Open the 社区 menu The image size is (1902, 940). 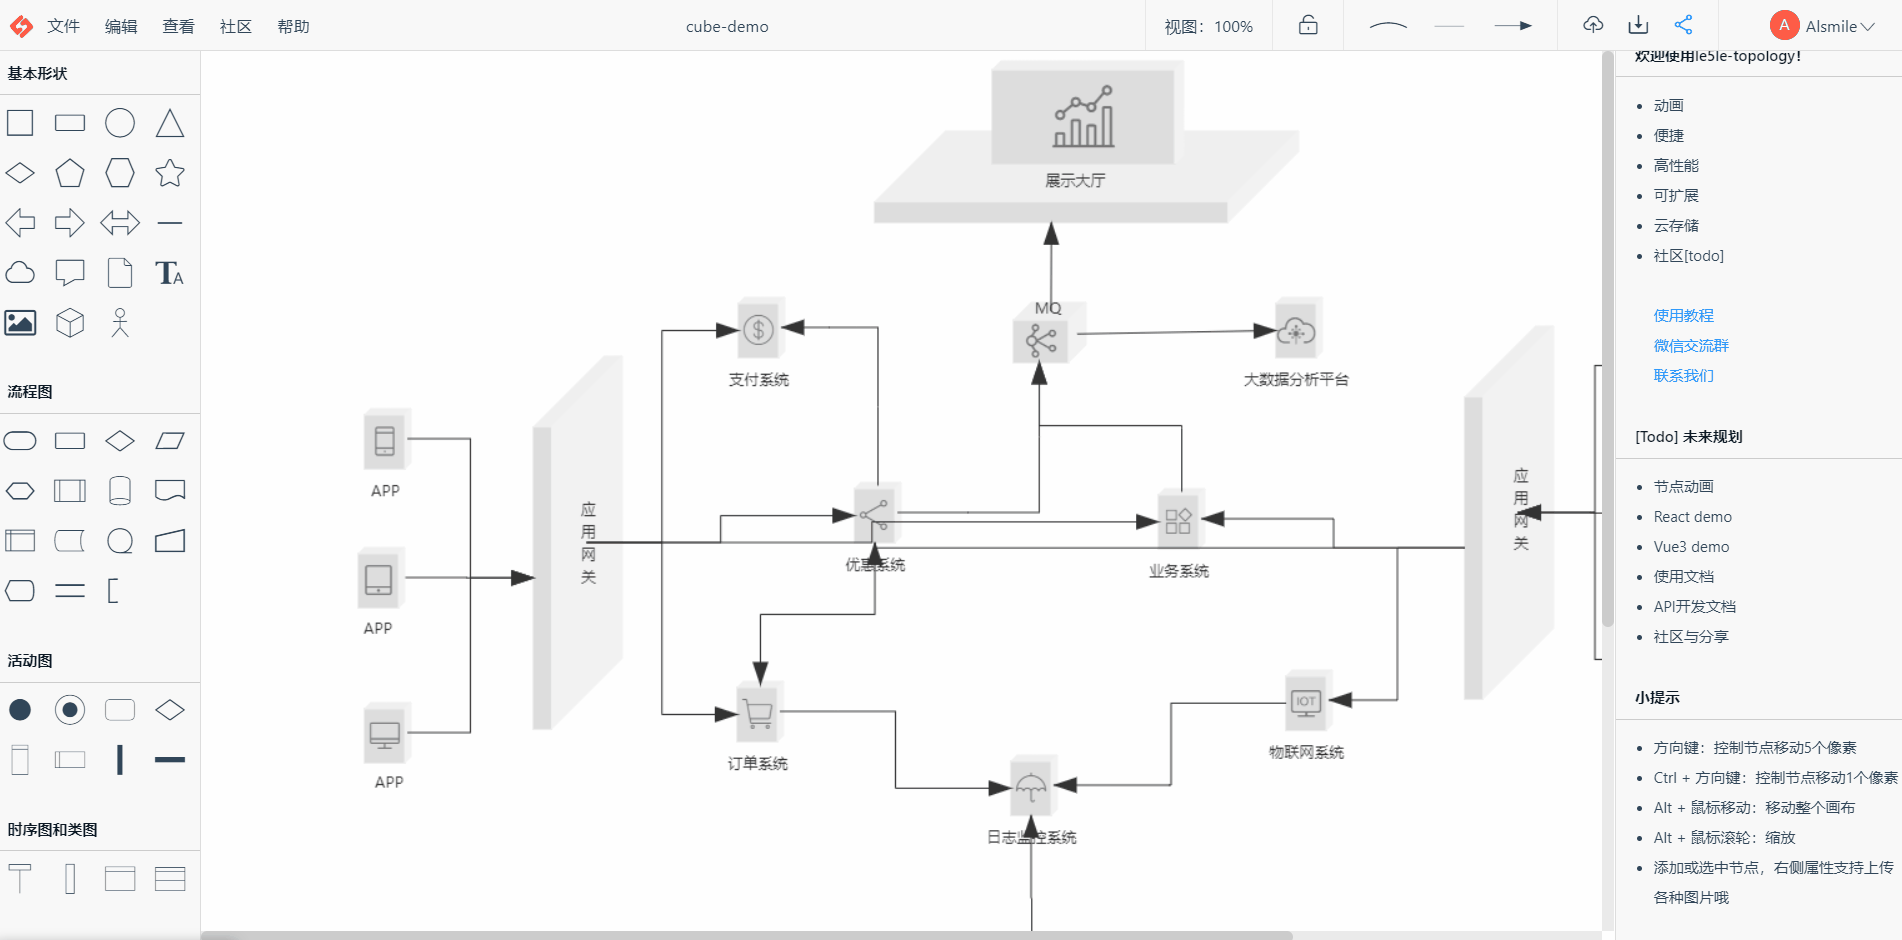pos(236,26)
